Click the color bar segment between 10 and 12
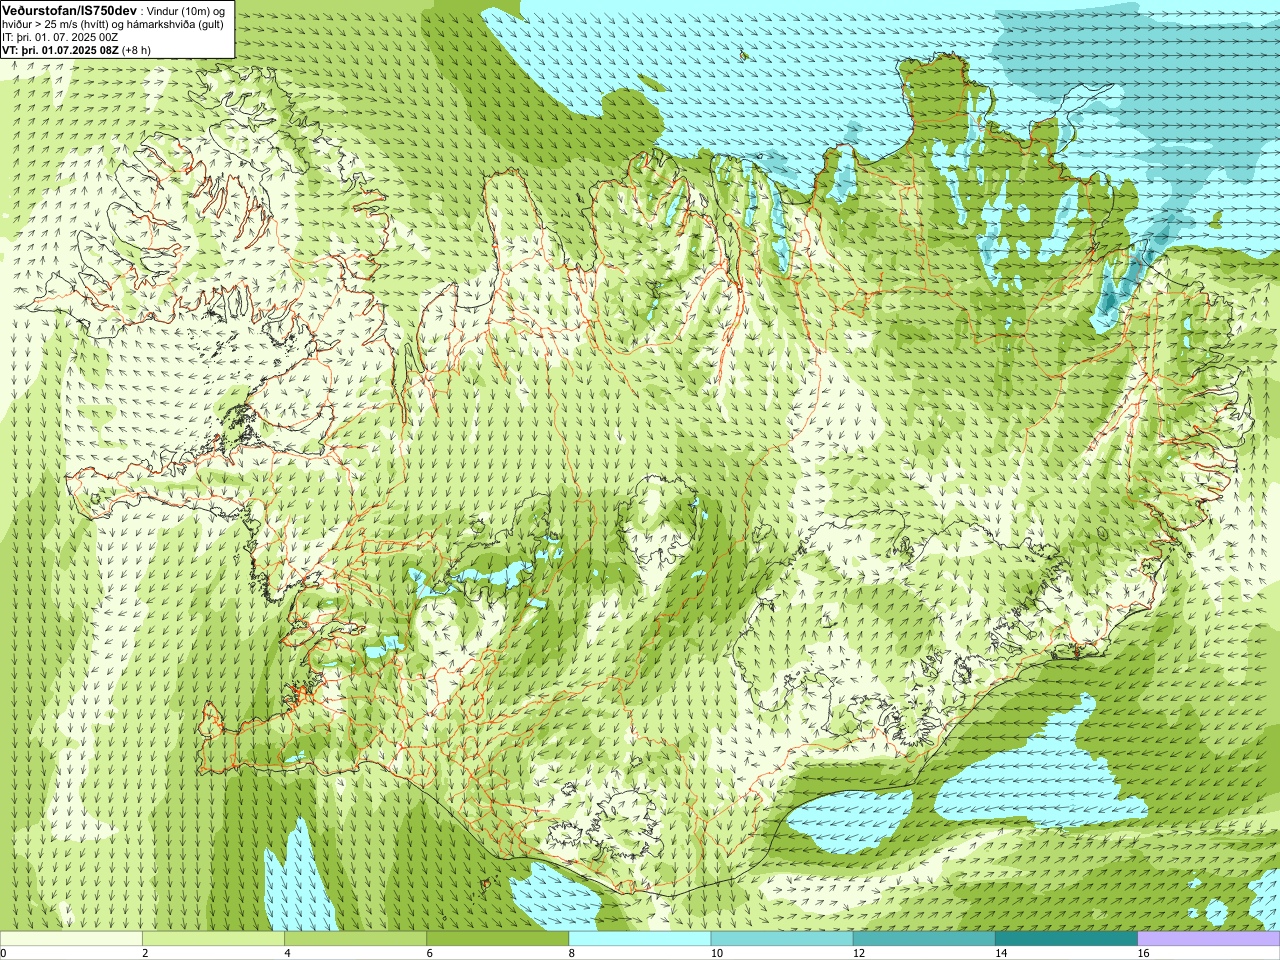Viewport: 1280px width, 960px height. tap(782, 939)
